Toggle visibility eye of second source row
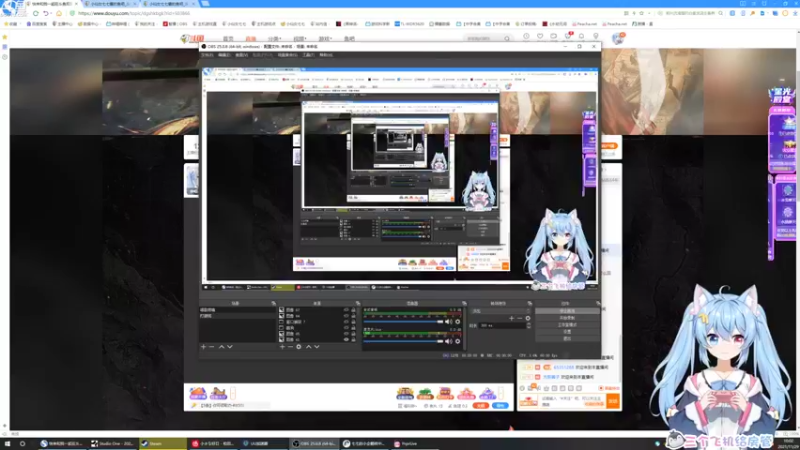This screenshot has width=800, height=450. (346, 316)
